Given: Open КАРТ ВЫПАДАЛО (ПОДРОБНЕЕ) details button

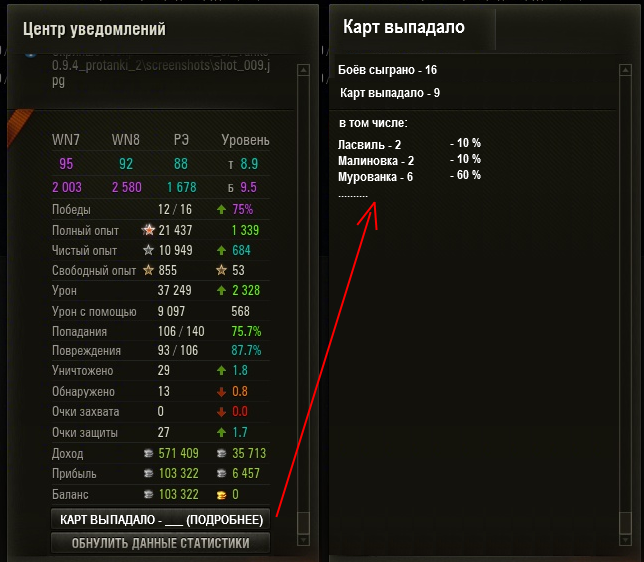Looking at the screenshot, I should (161, 519).
